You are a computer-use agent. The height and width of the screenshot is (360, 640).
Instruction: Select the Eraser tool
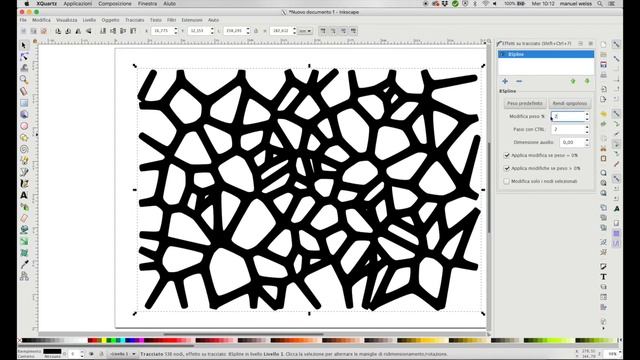(x=24, y=218)
